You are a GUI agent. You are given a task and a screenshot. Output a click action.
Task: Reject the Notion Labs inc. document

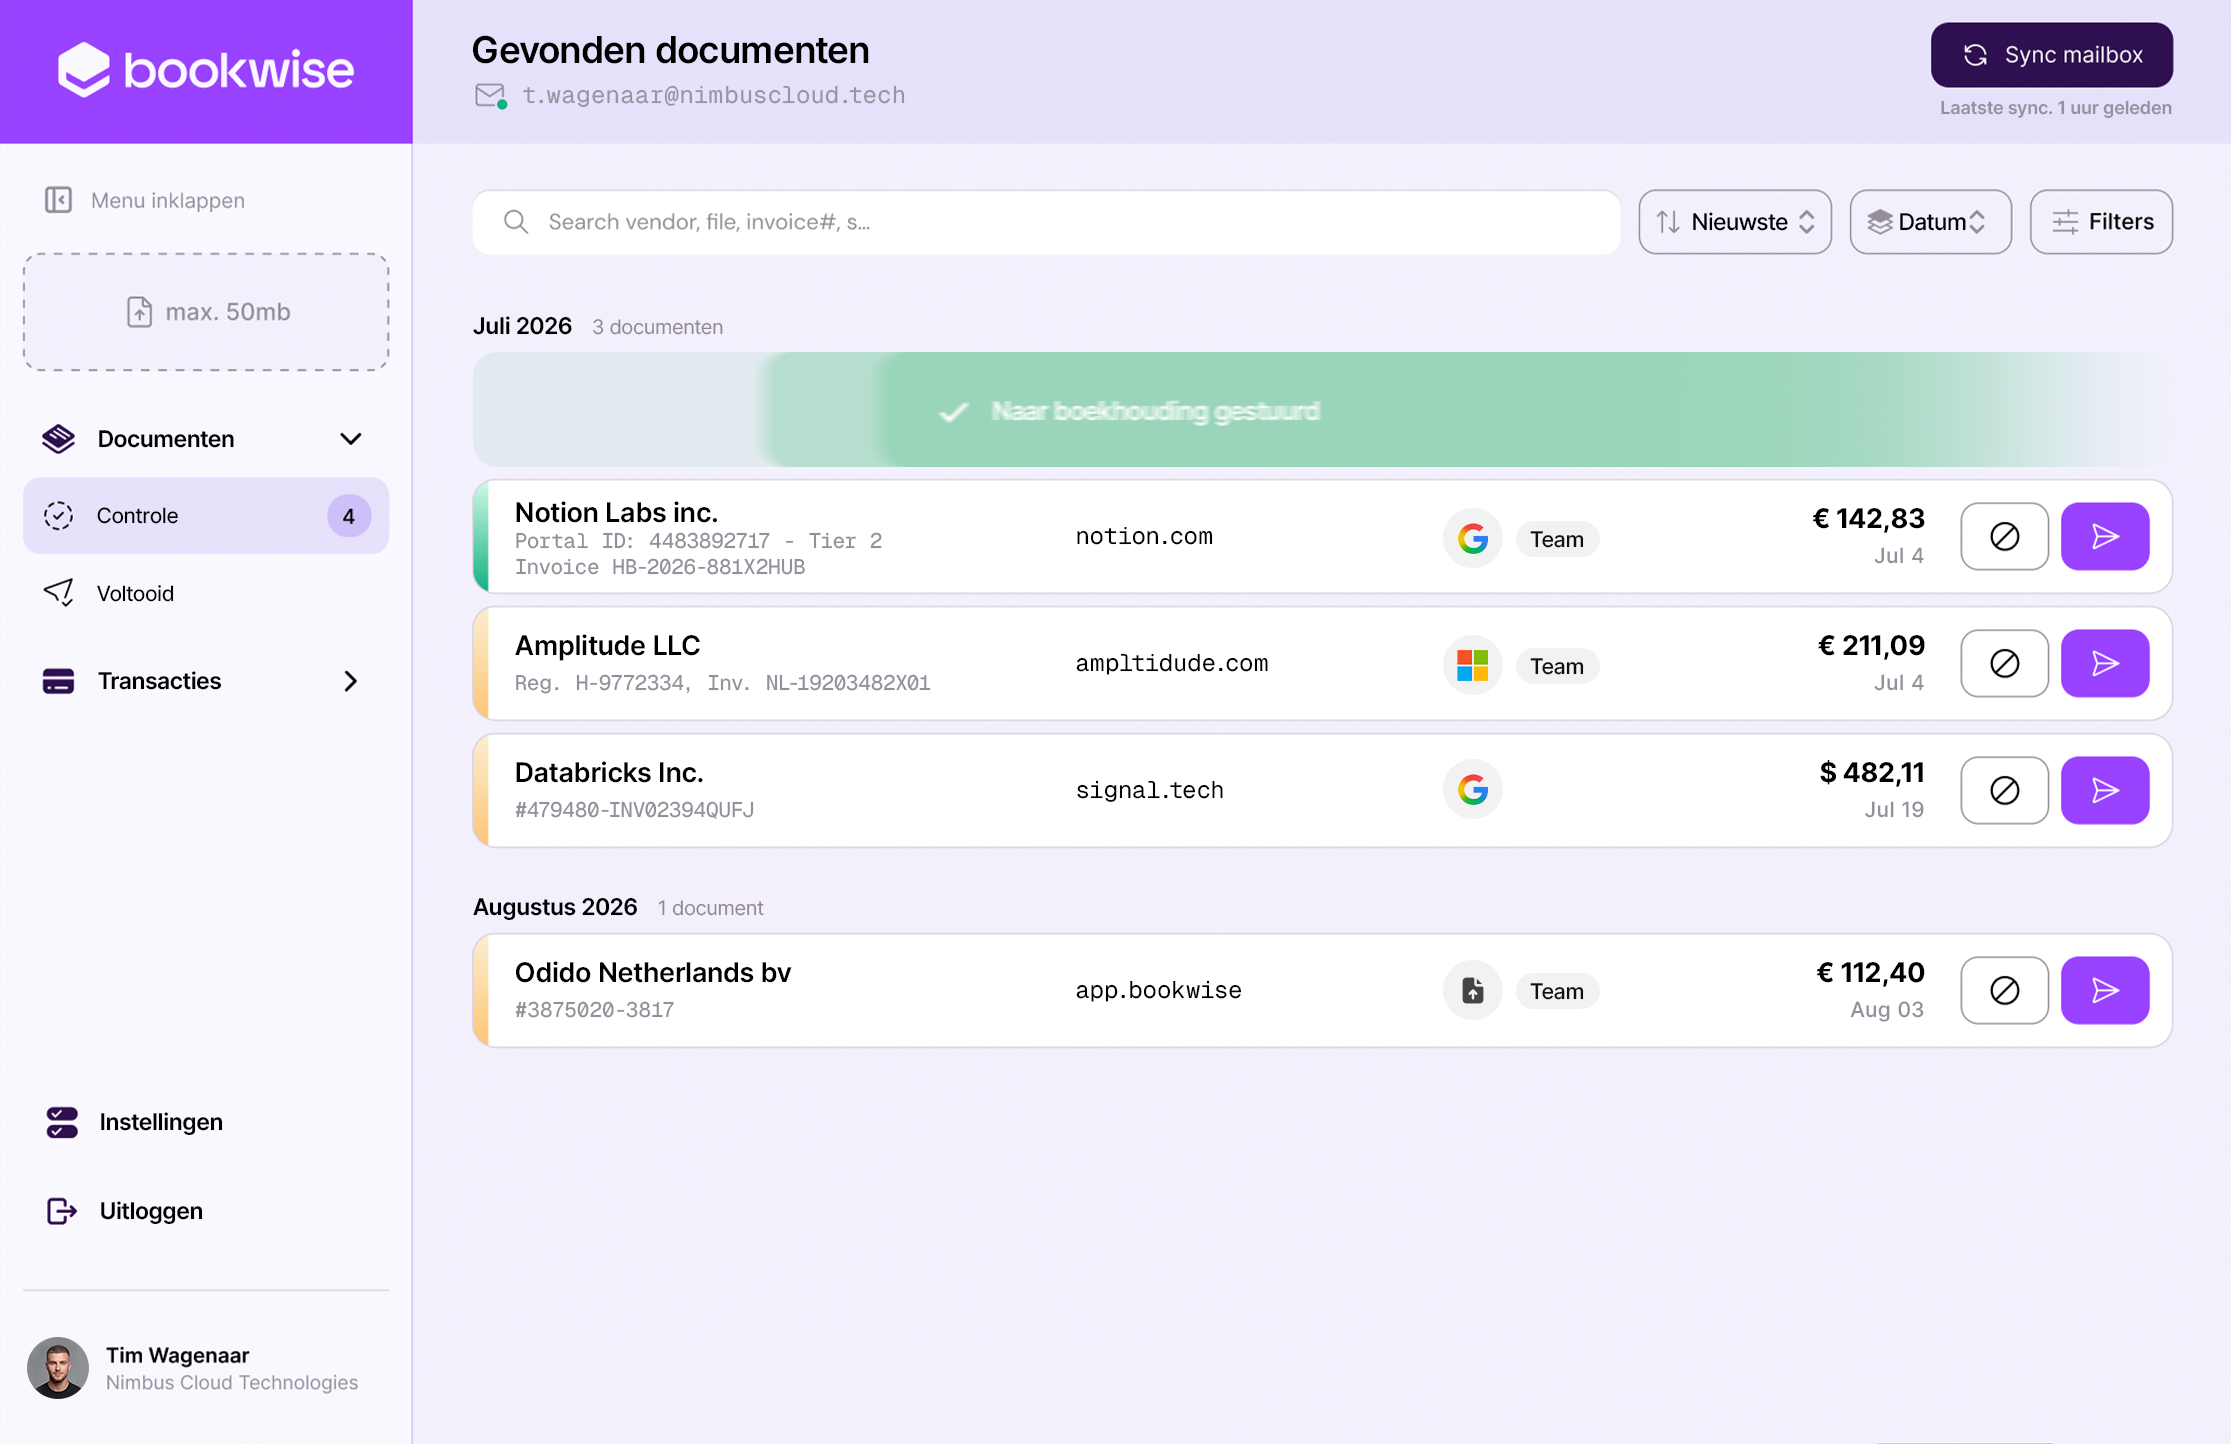pyautogui.click(x=2004, y=537)
